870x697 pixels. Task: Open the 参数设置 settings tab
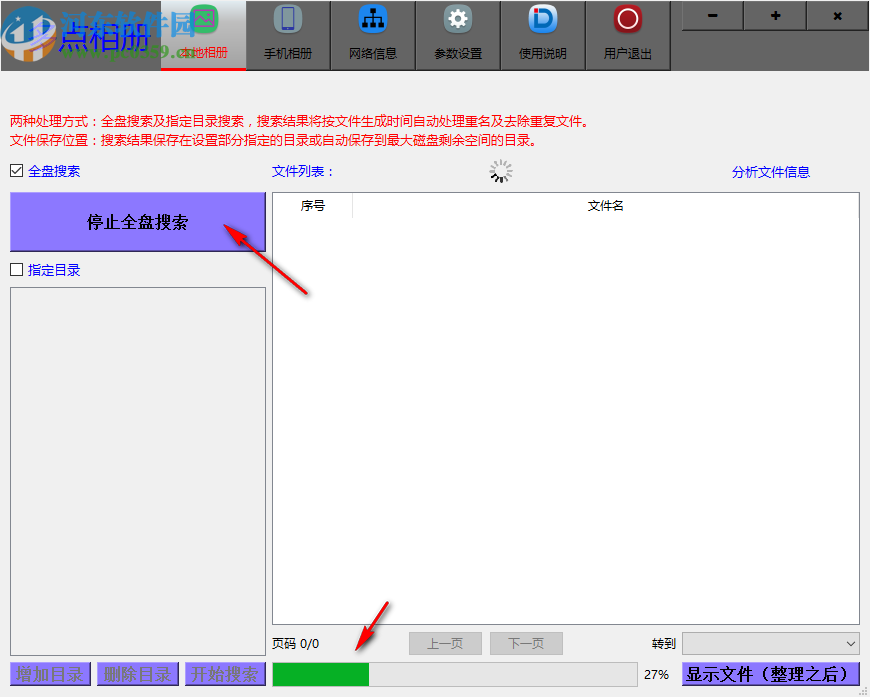click(458, 36)
